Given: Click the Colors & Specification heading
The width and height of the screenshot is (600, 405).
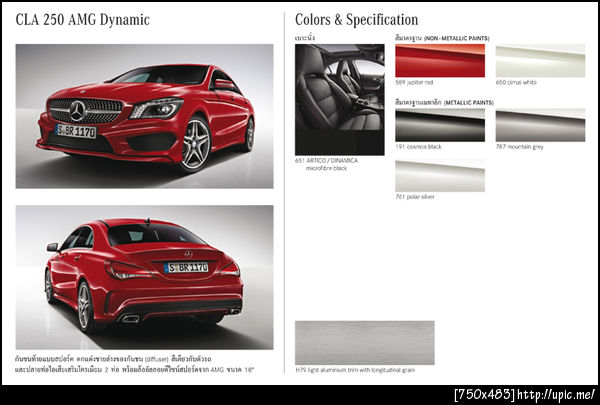Looking at the screenshot, I should (357, 20).
